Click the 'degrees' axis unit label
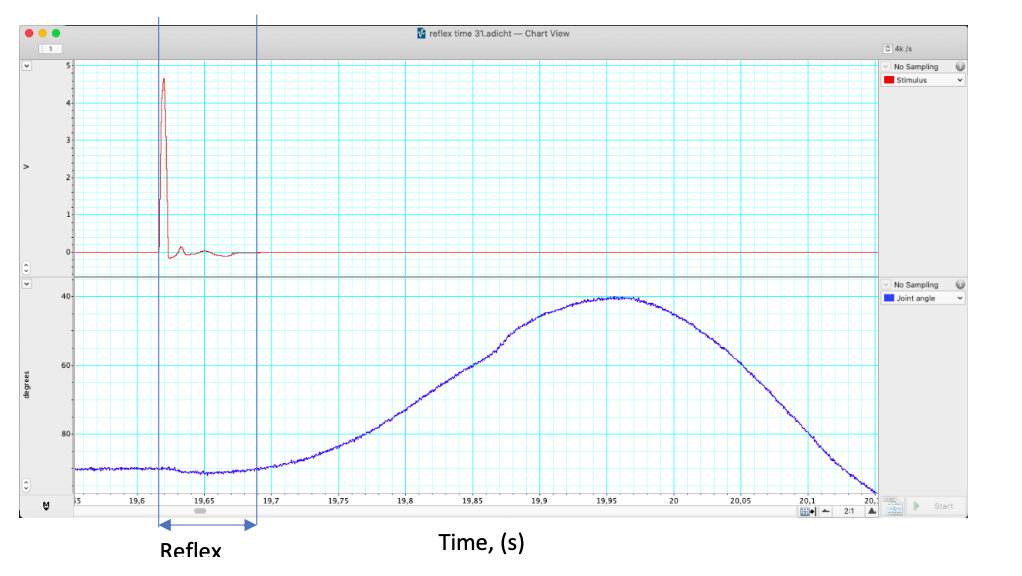 coord(27,384)
